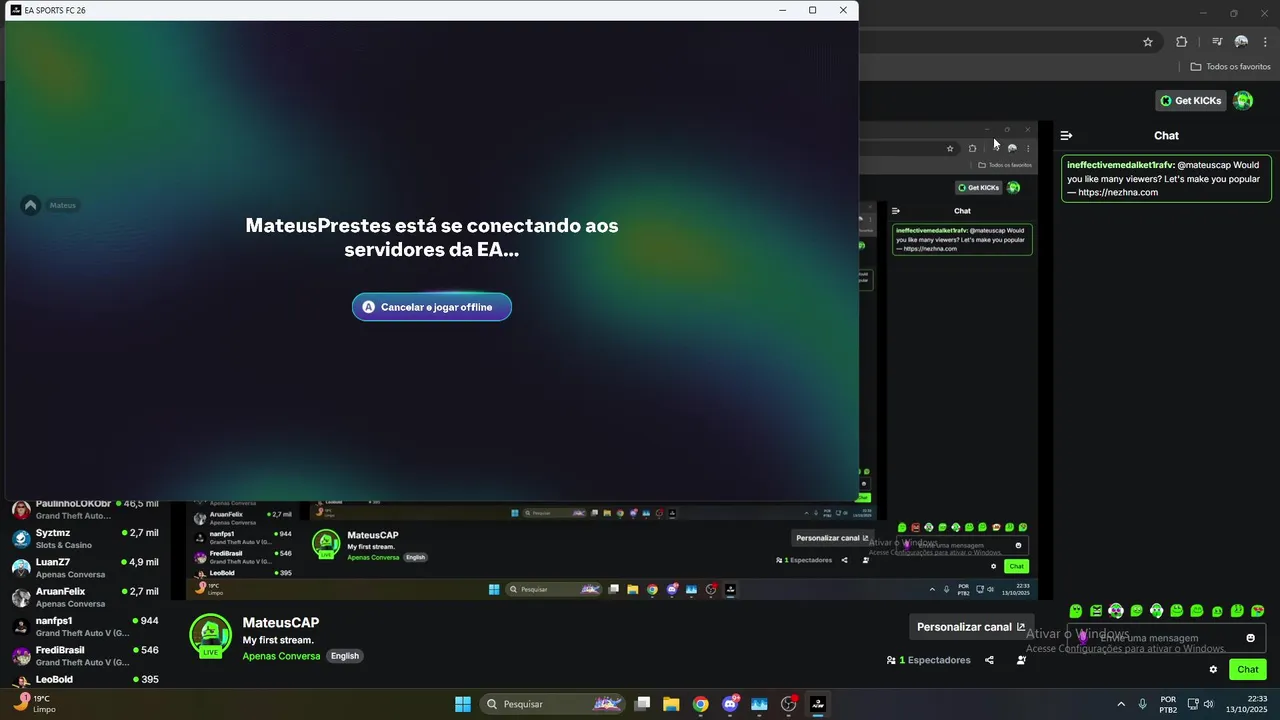1280x720 pixels.
Task: Open the Todos os favoritos folder
Action: coord(1231,67)
